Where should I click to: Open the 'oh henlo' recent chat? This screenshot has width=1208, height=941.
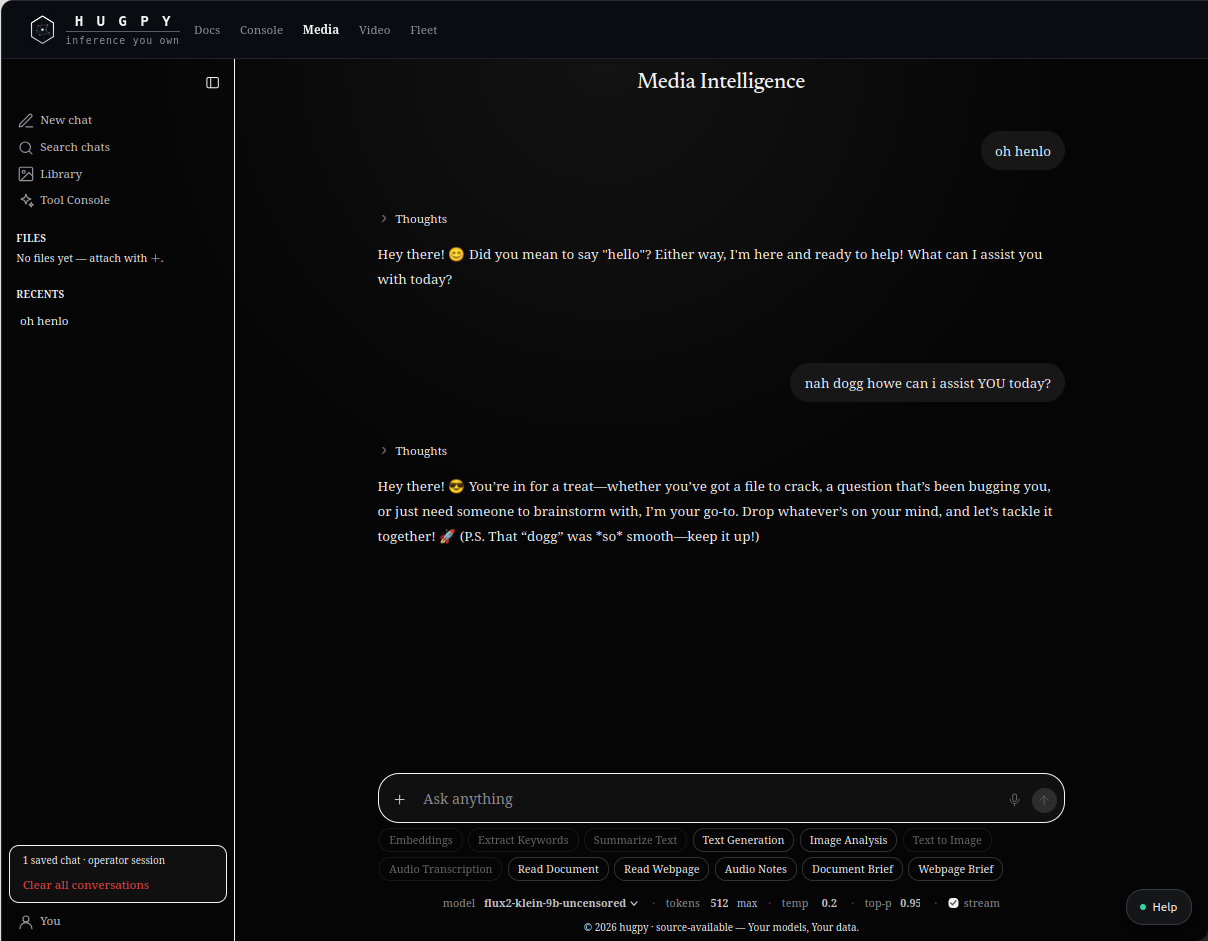pos(44,321)
